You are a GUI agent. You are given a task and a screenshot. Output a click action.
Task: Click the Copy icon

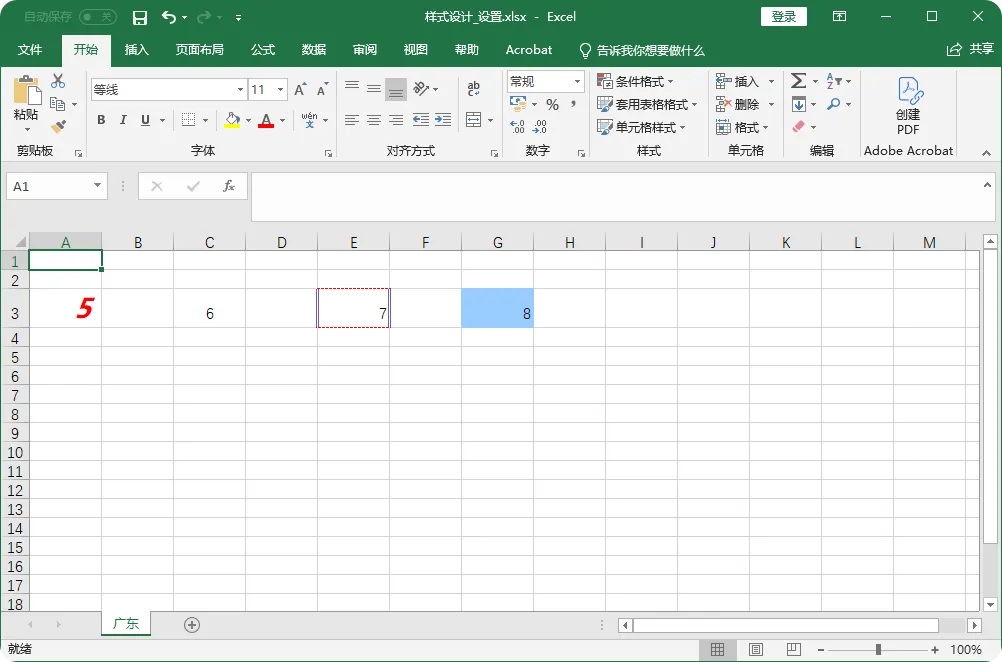(x=58, y=104)
